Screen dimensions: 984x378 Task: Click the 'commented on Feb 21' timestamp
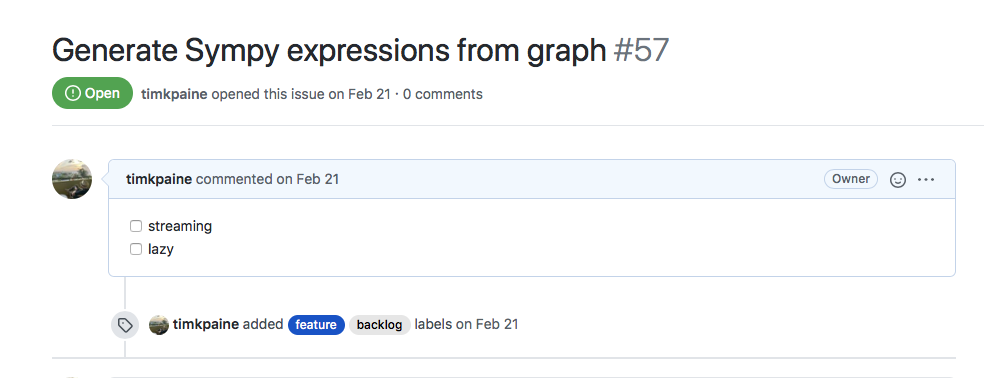pyautogui.click(x=267, y=179)
